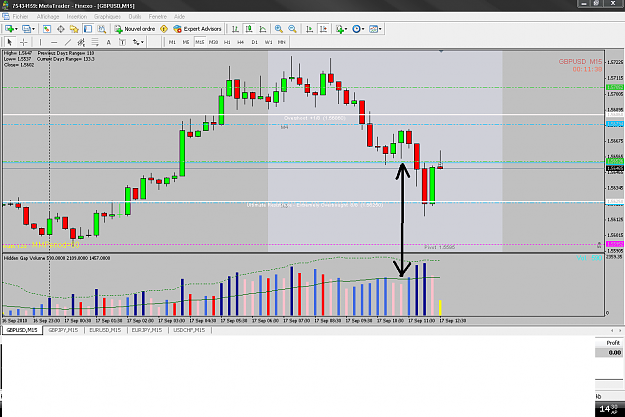Zoom in on the chart
The height and width of the screenshot is (417, 625).
coord(279,29)
